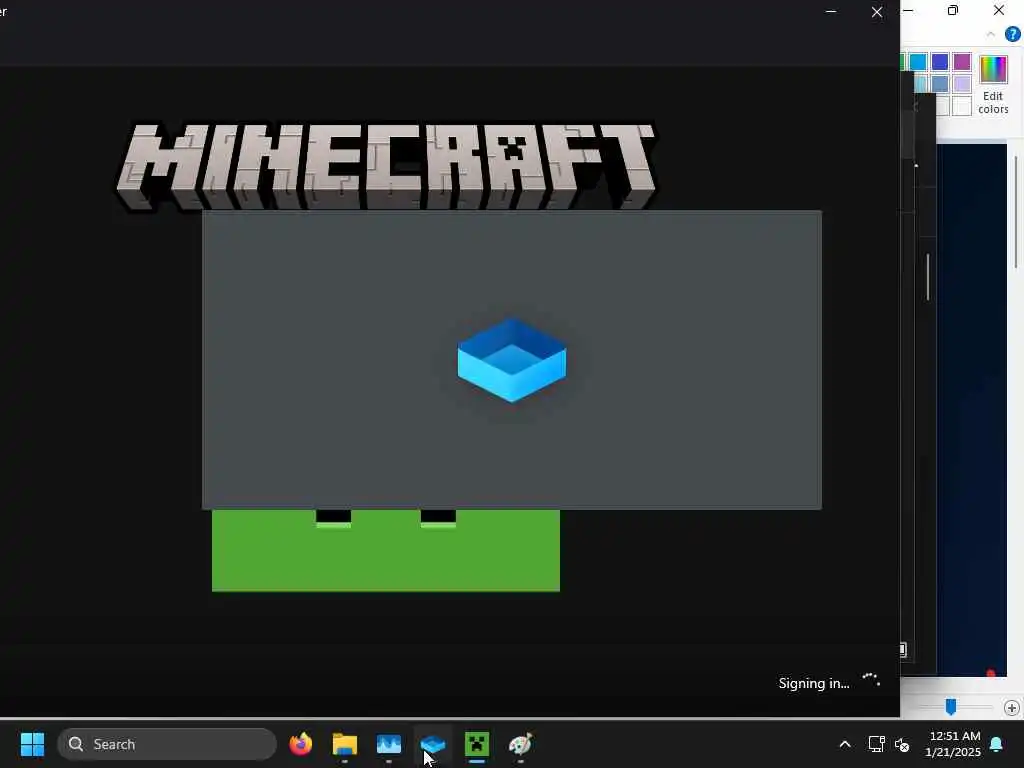
Task: Open Edit colors in Paint
Action: [993, 85]
